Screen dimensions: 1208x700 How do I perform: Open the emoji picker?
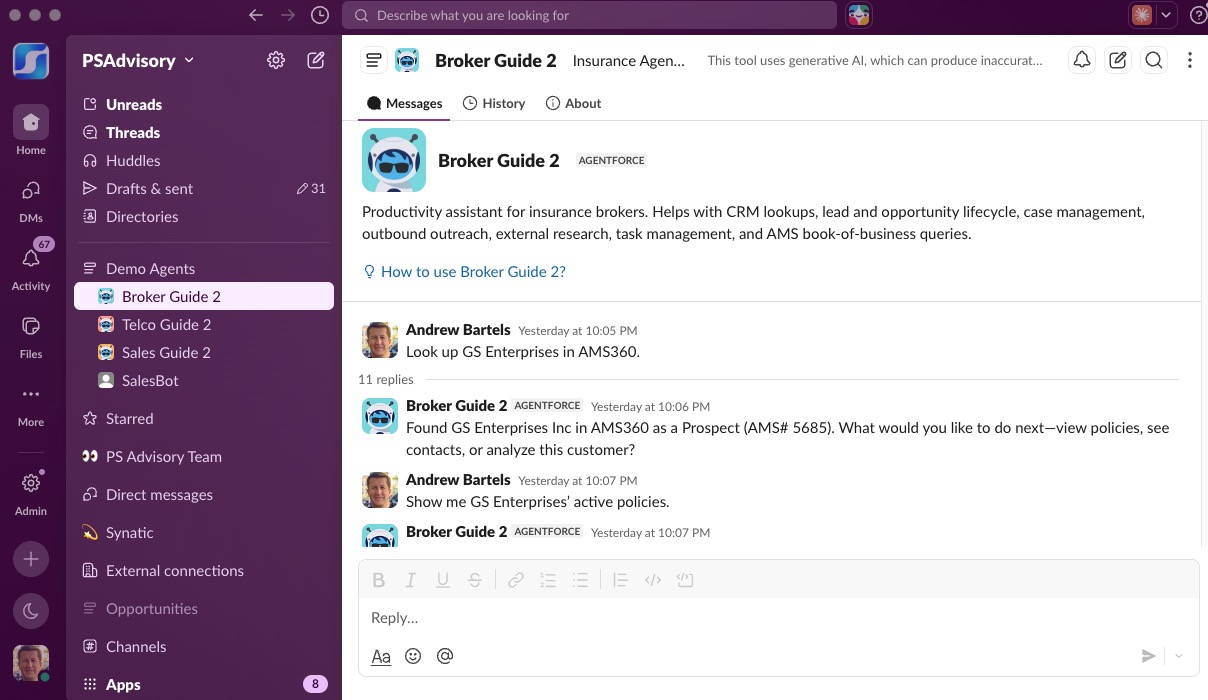point(413,656)
